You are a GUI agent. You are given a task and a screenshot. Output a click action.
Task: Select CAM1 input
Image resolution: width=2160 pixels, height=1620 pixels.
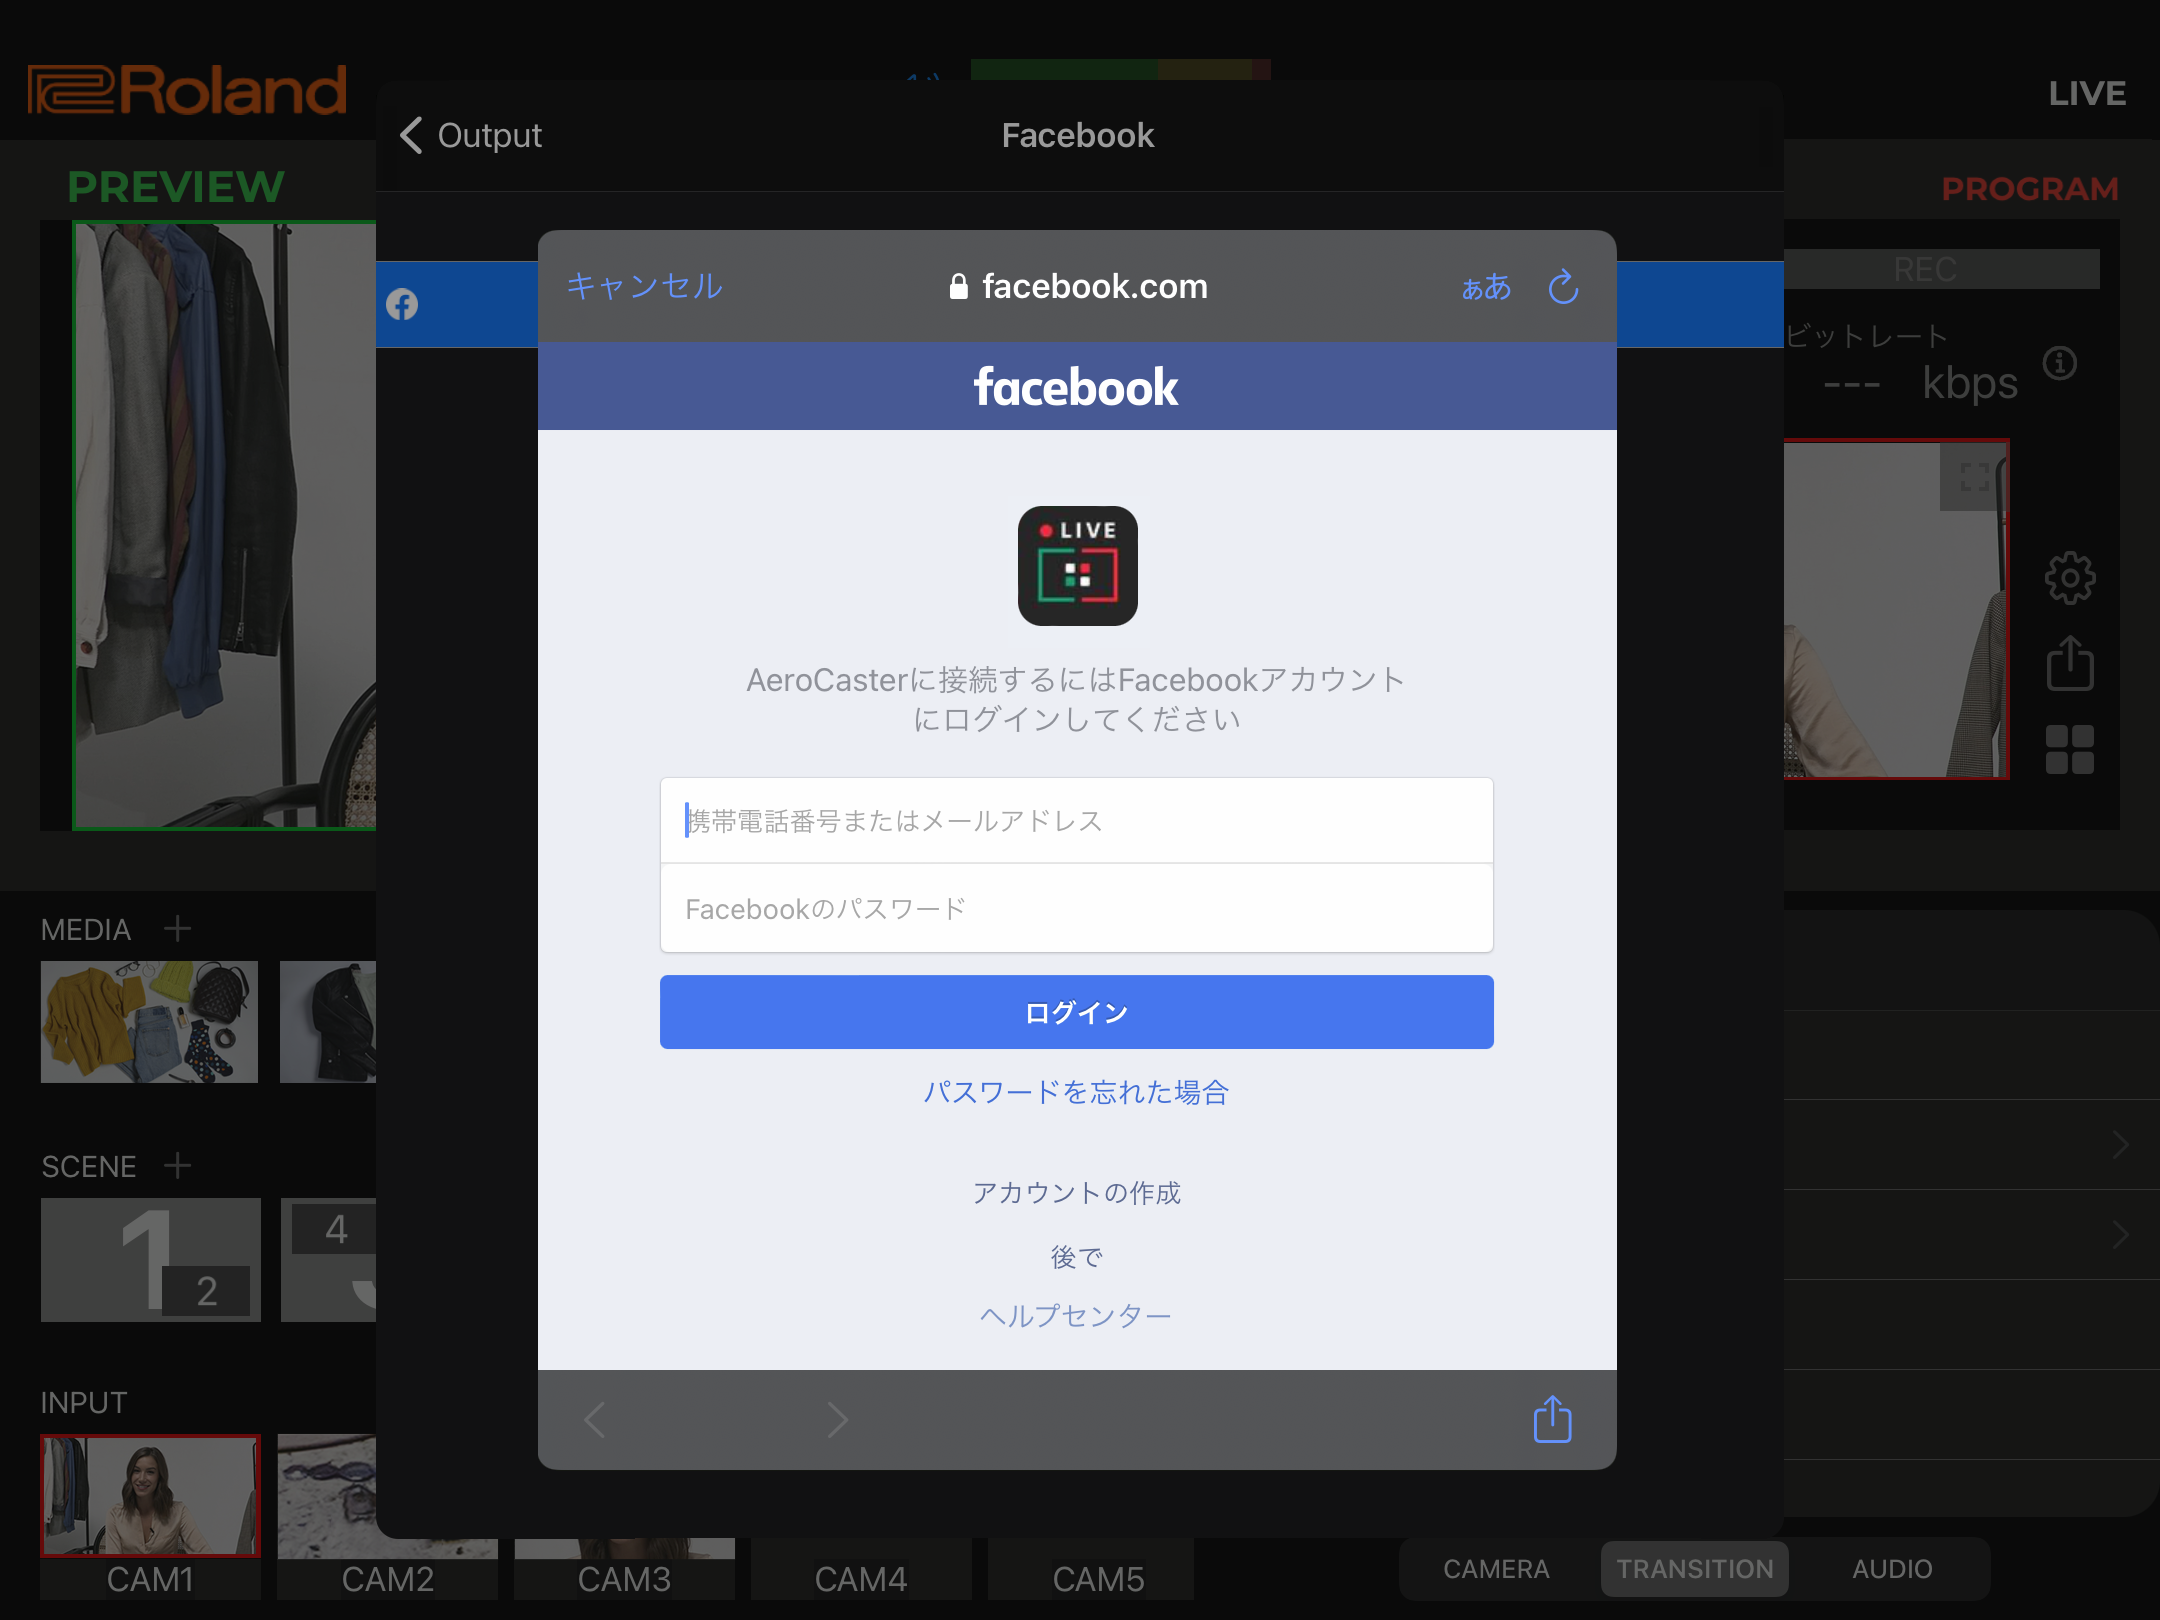tap(150, 1516)
